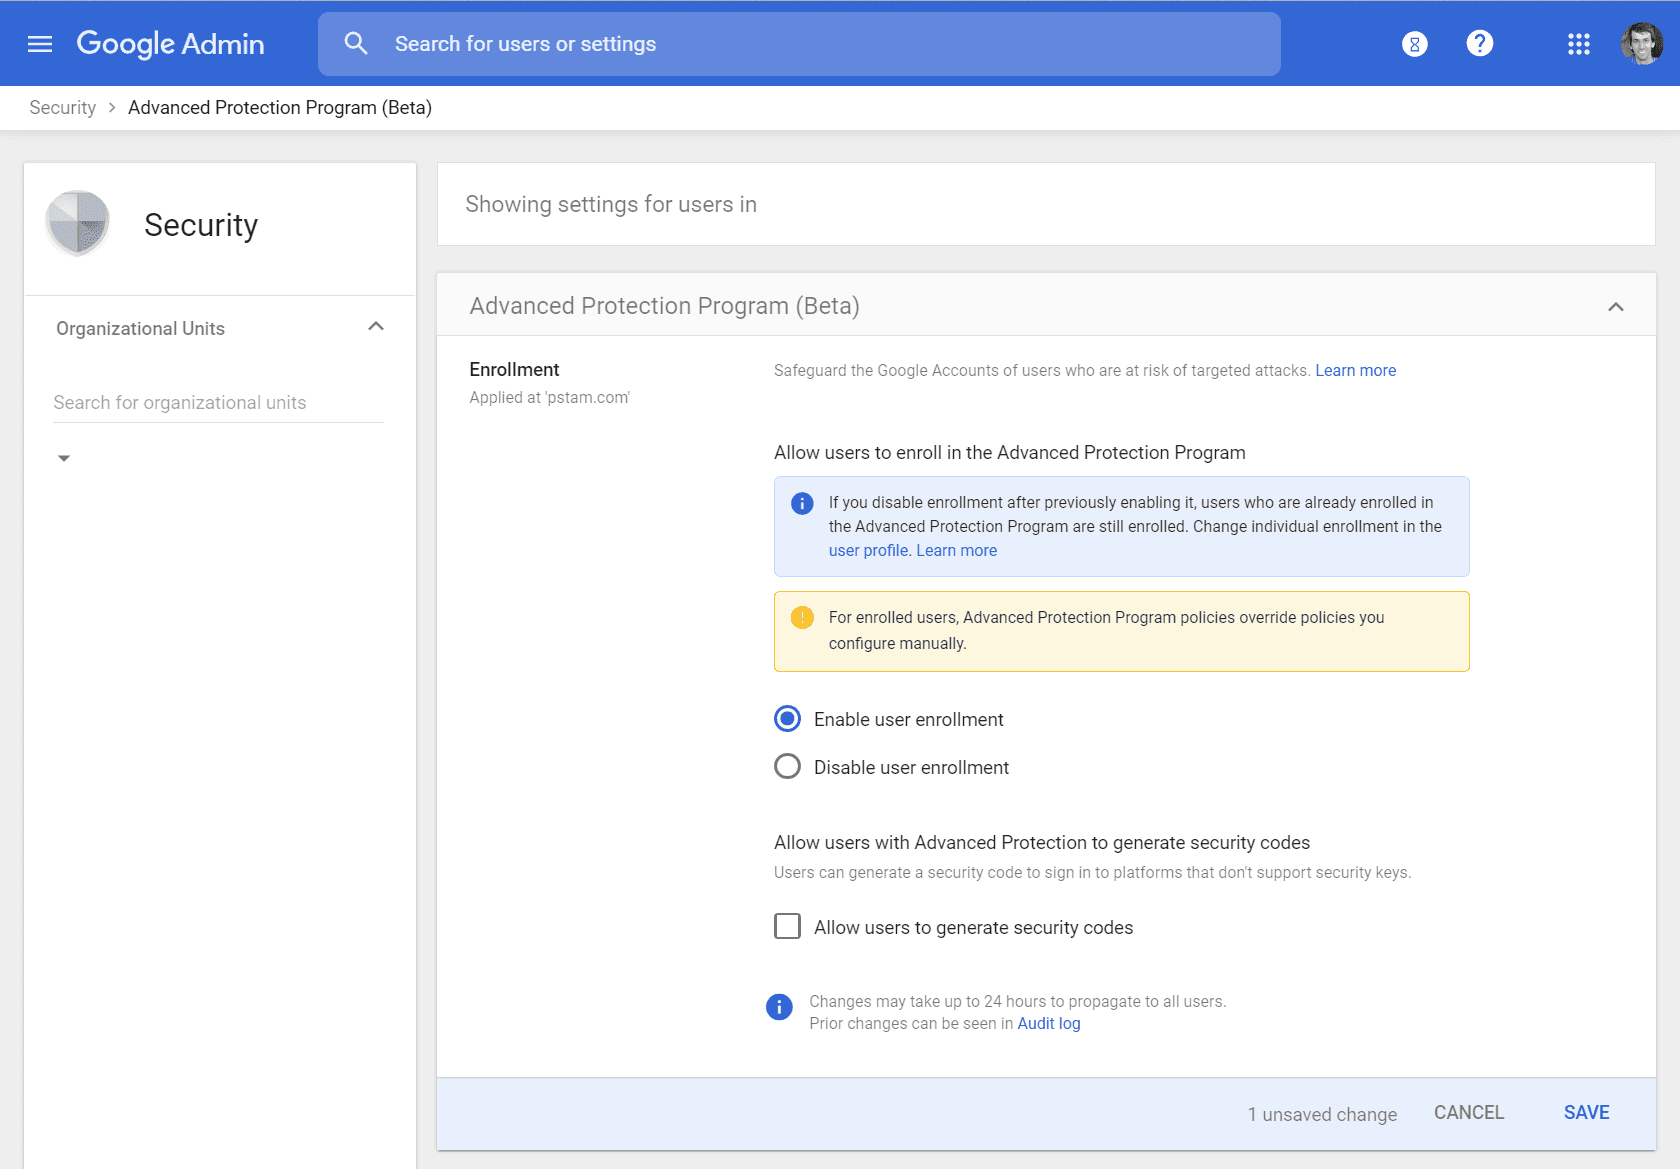Focus the organizational units search field
This screenshot has width=1680, height=1169.
(x=218, y=403)
